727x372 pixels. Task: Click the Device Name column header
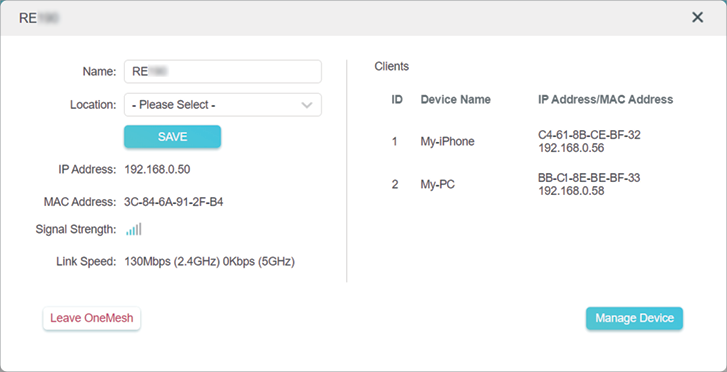click(455, 99)
